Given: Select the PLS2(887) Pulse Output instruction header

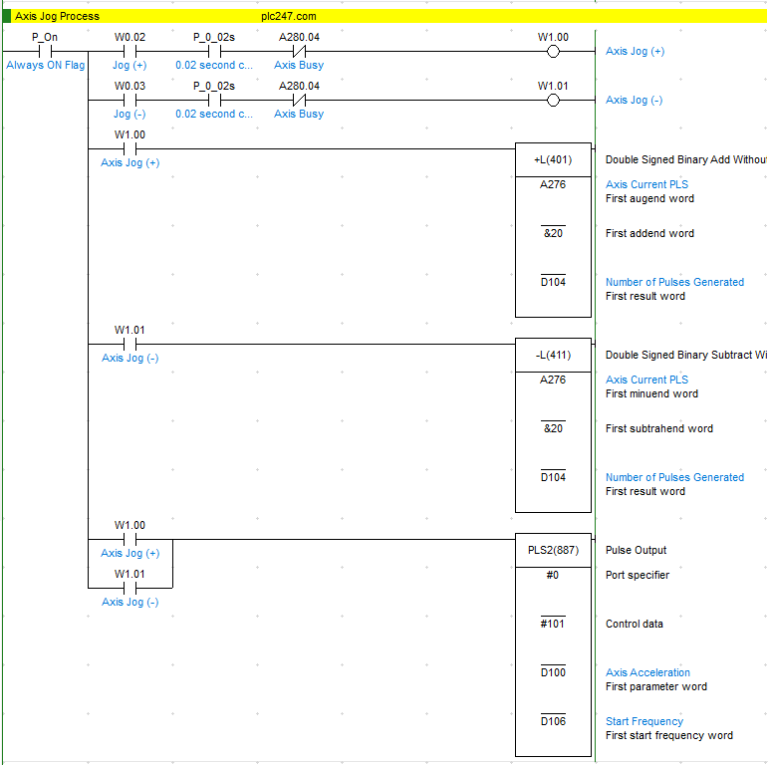Looking at the screenshot, I should point(553,550).
